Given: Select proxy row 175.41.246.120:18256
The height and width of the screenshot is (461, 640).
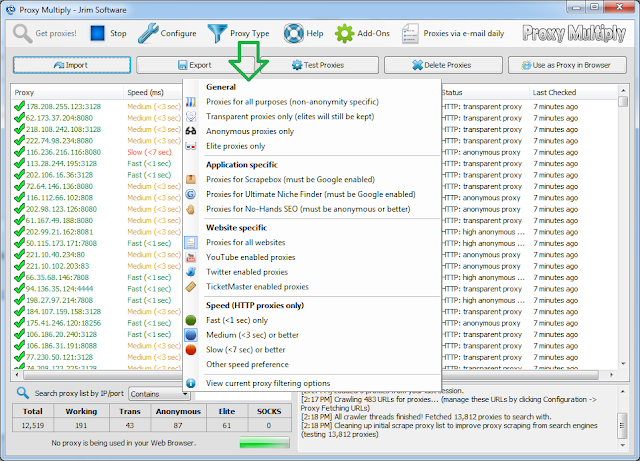Looking at the screenshot, I should (63, 323).
